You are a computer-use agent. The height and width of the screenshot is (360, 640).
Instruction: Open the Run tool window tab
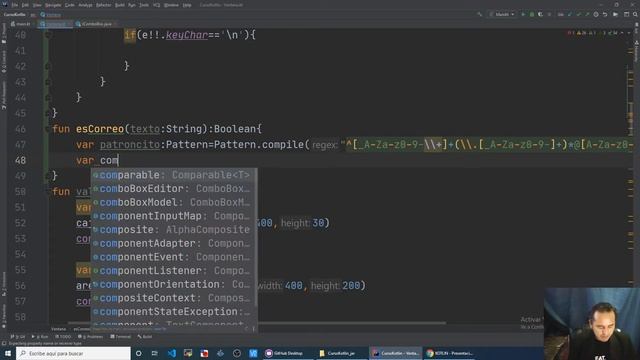pos(40,337)
